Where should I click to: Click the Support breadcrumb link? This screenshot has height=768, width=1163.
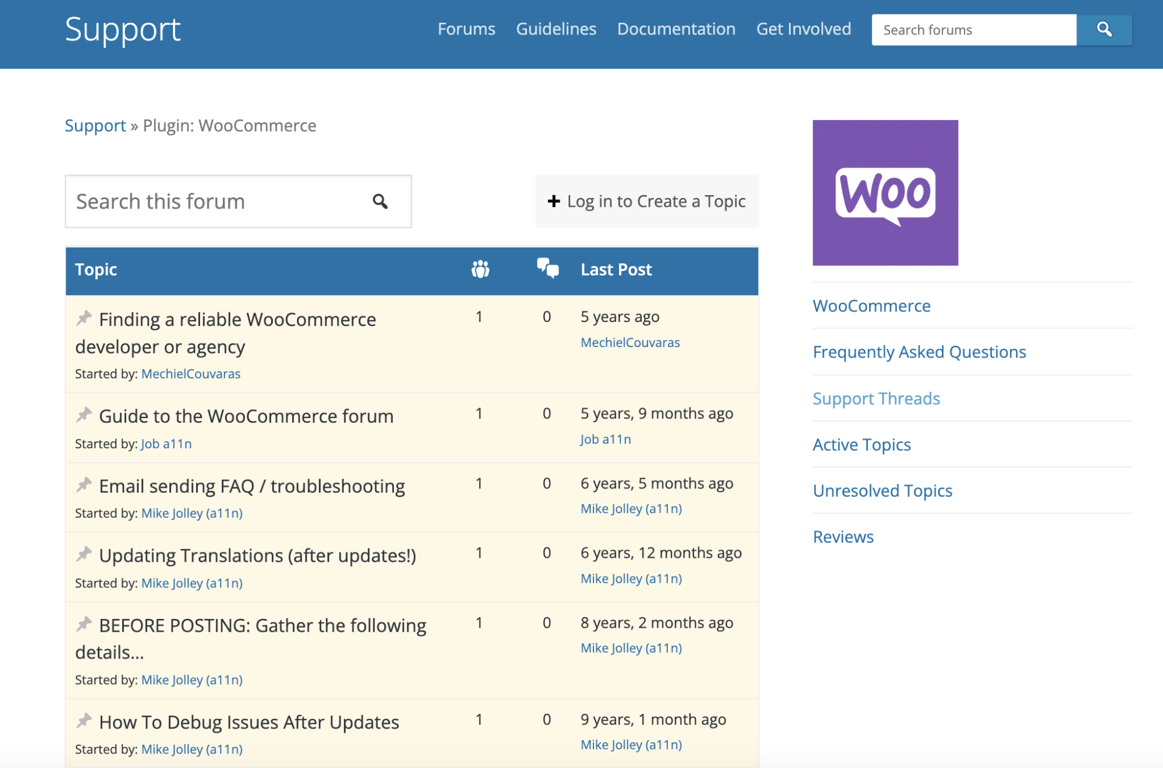pos(95,125)
